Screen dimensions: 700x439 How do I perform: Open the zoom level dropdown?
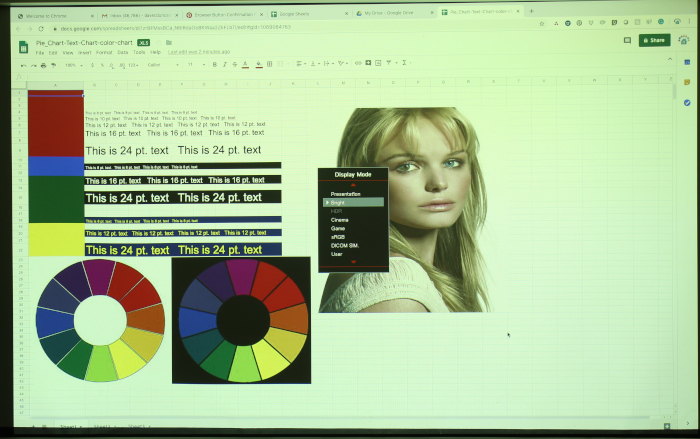tap(74, 65)
